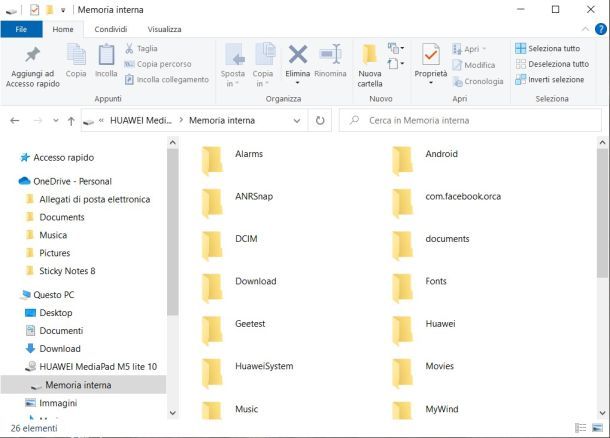Screen dimensions: 610x438
Task: Open the easy access dropdown in Nuovo group
Action: pyautogui.click(x=396, y=63)
